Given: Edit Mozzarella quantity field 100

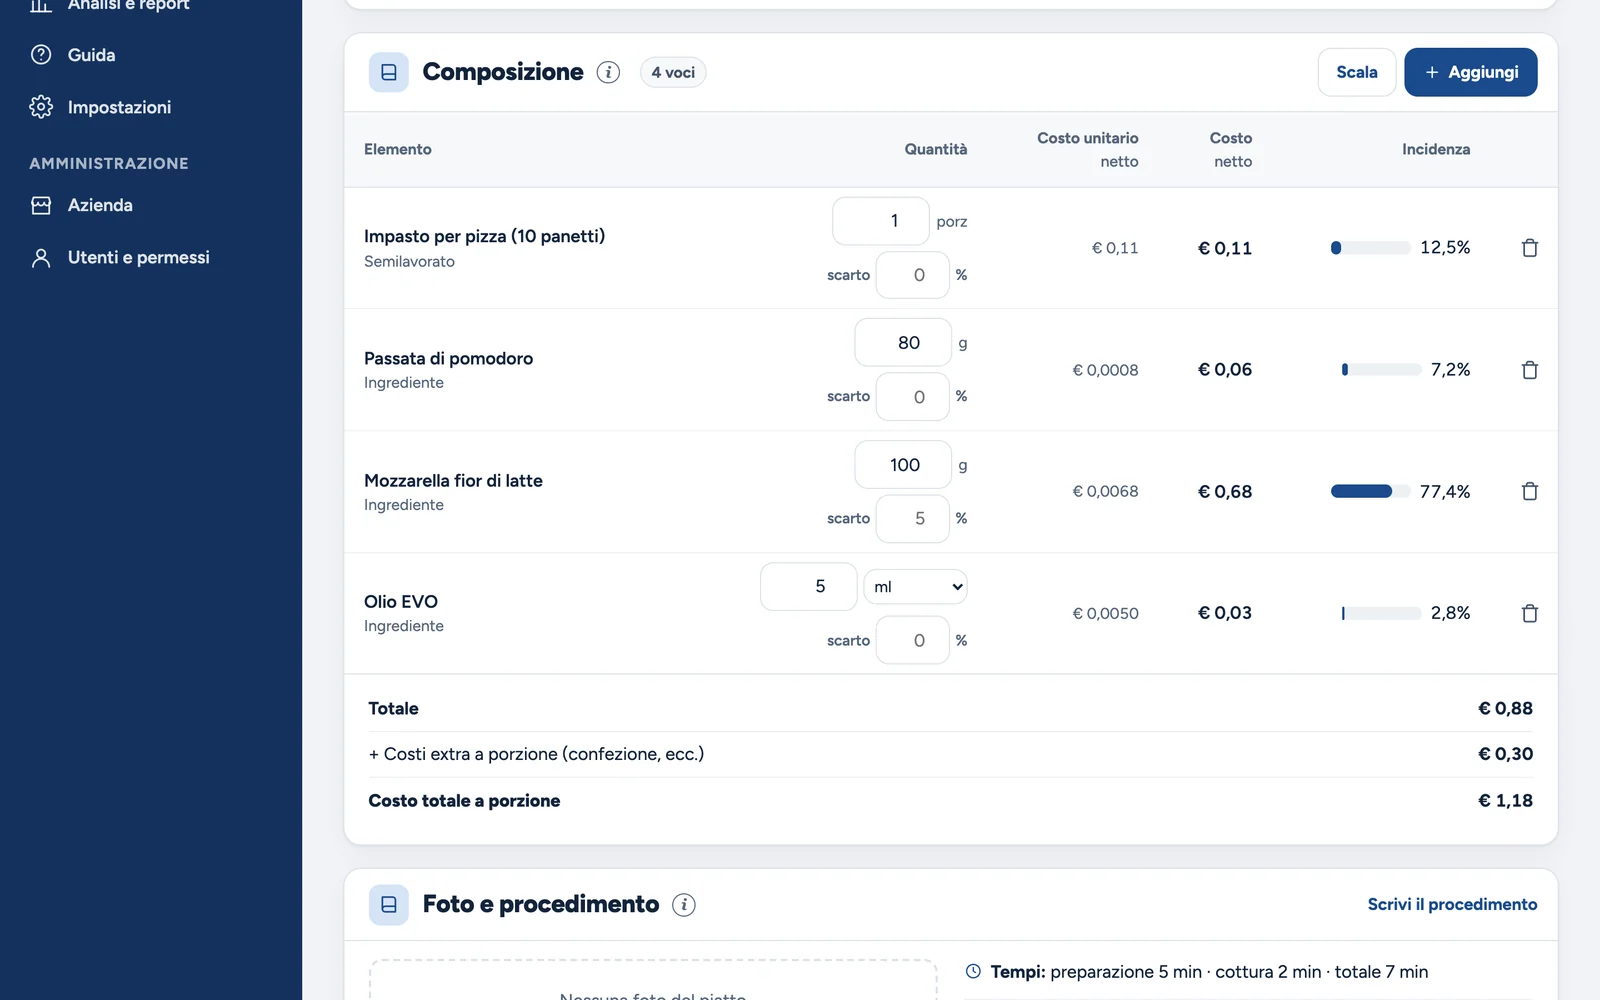Looking at the screenshot, I should coord(903,465).
